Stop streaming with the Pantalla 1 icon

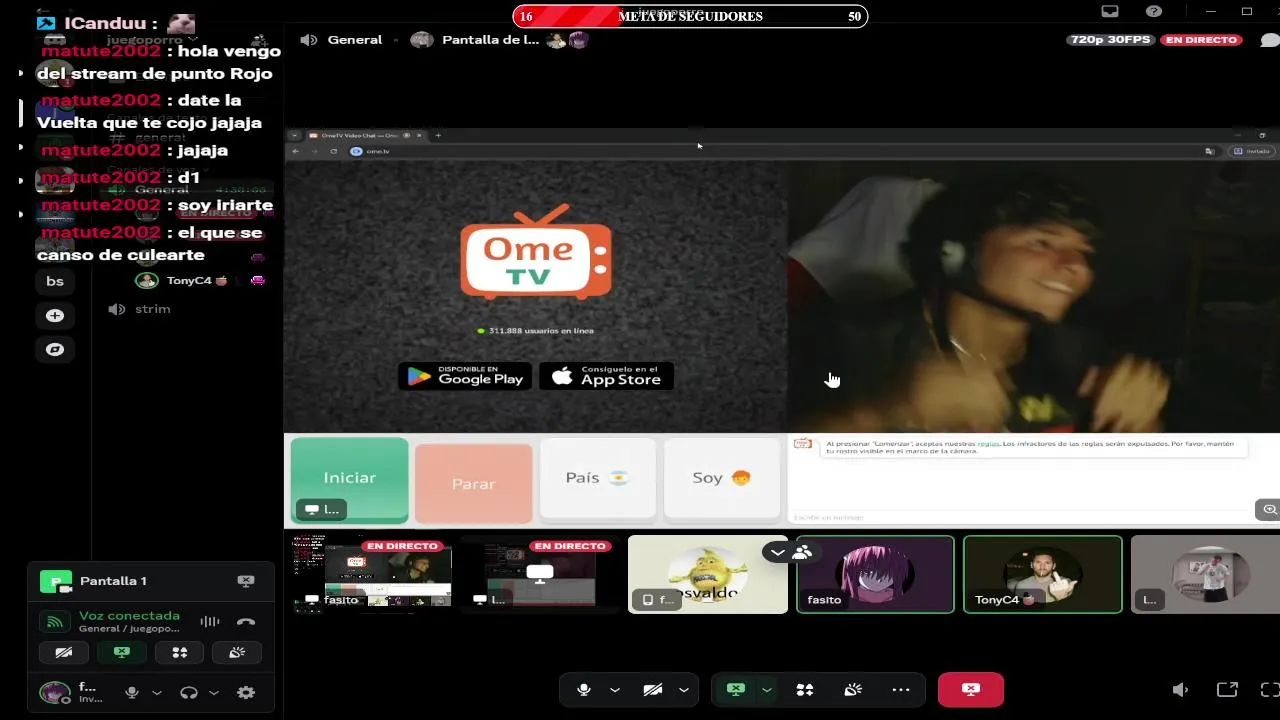pyautogui.click(x=246, y=581)
